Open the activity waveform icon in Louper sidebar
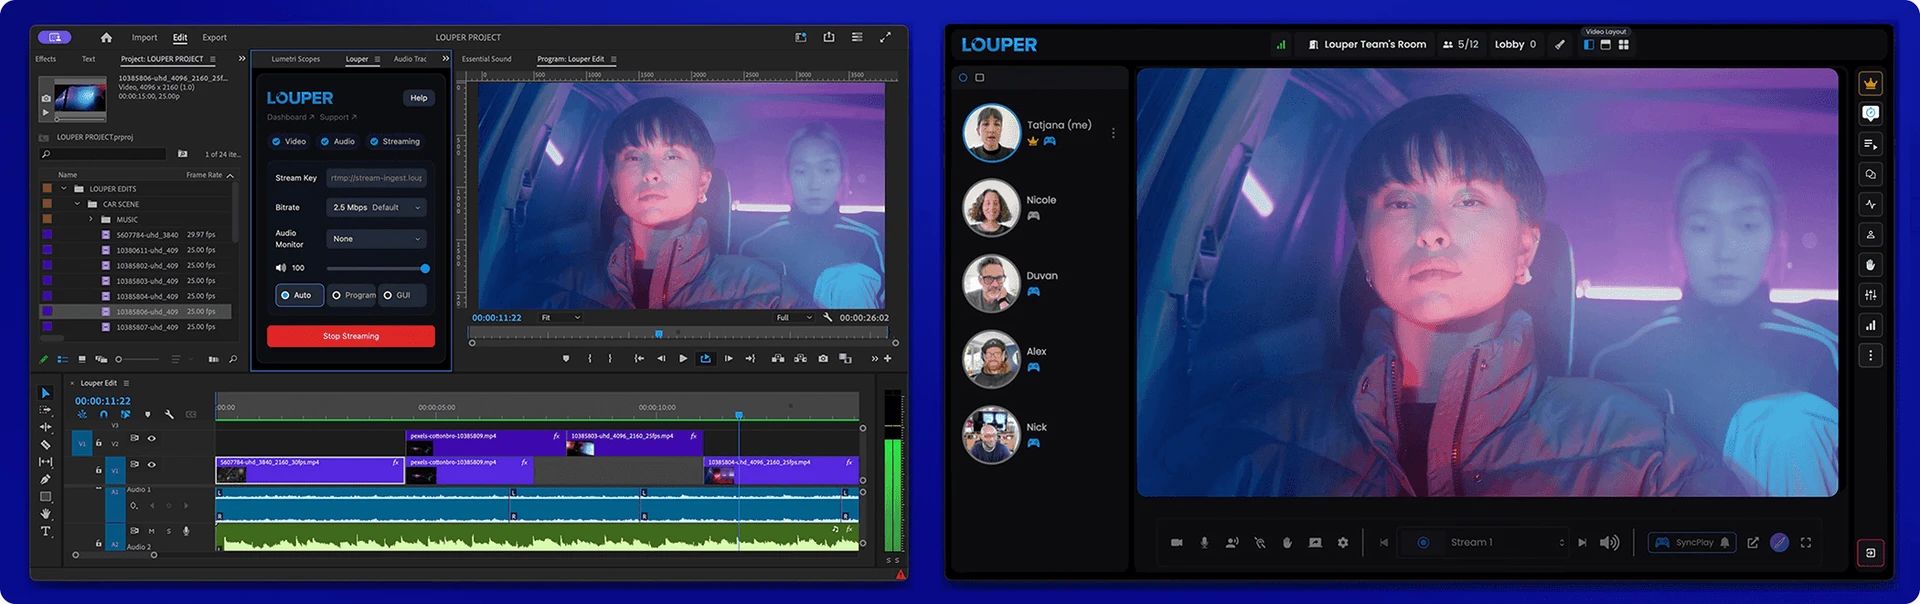 [1871, 204]
